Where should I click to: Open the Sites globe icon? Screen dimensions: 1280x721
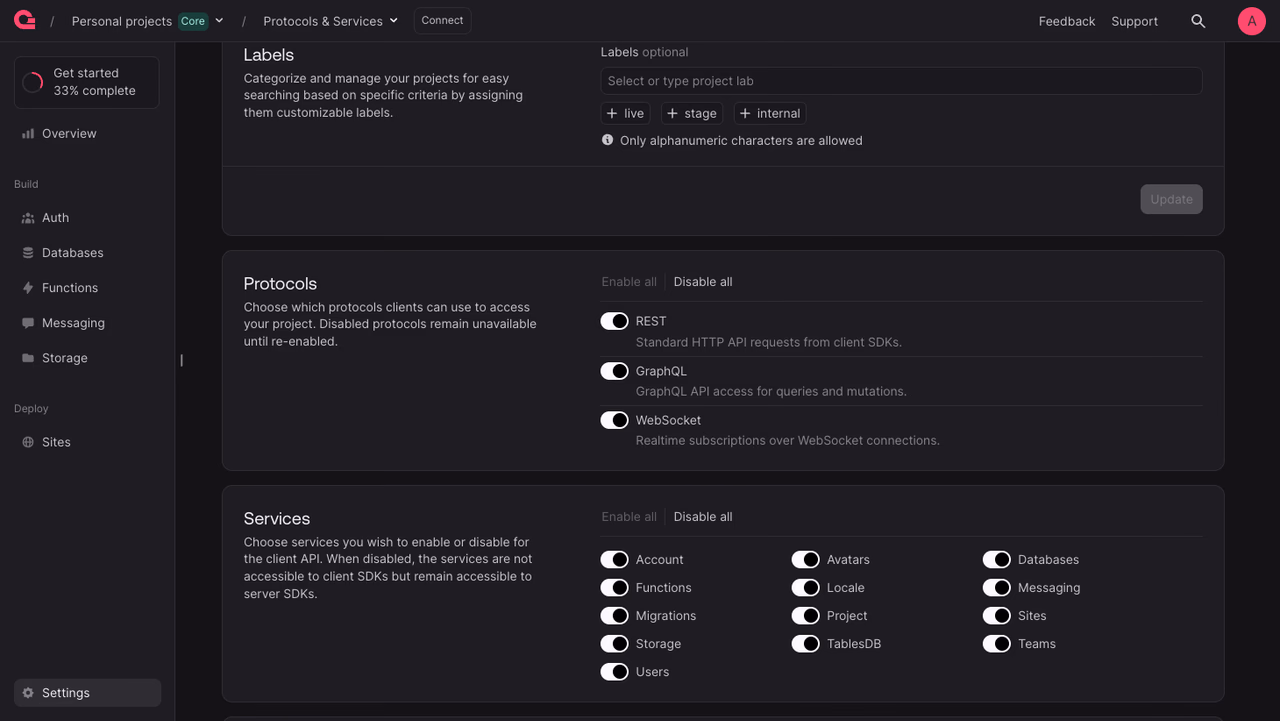click(x=28, y=442)
